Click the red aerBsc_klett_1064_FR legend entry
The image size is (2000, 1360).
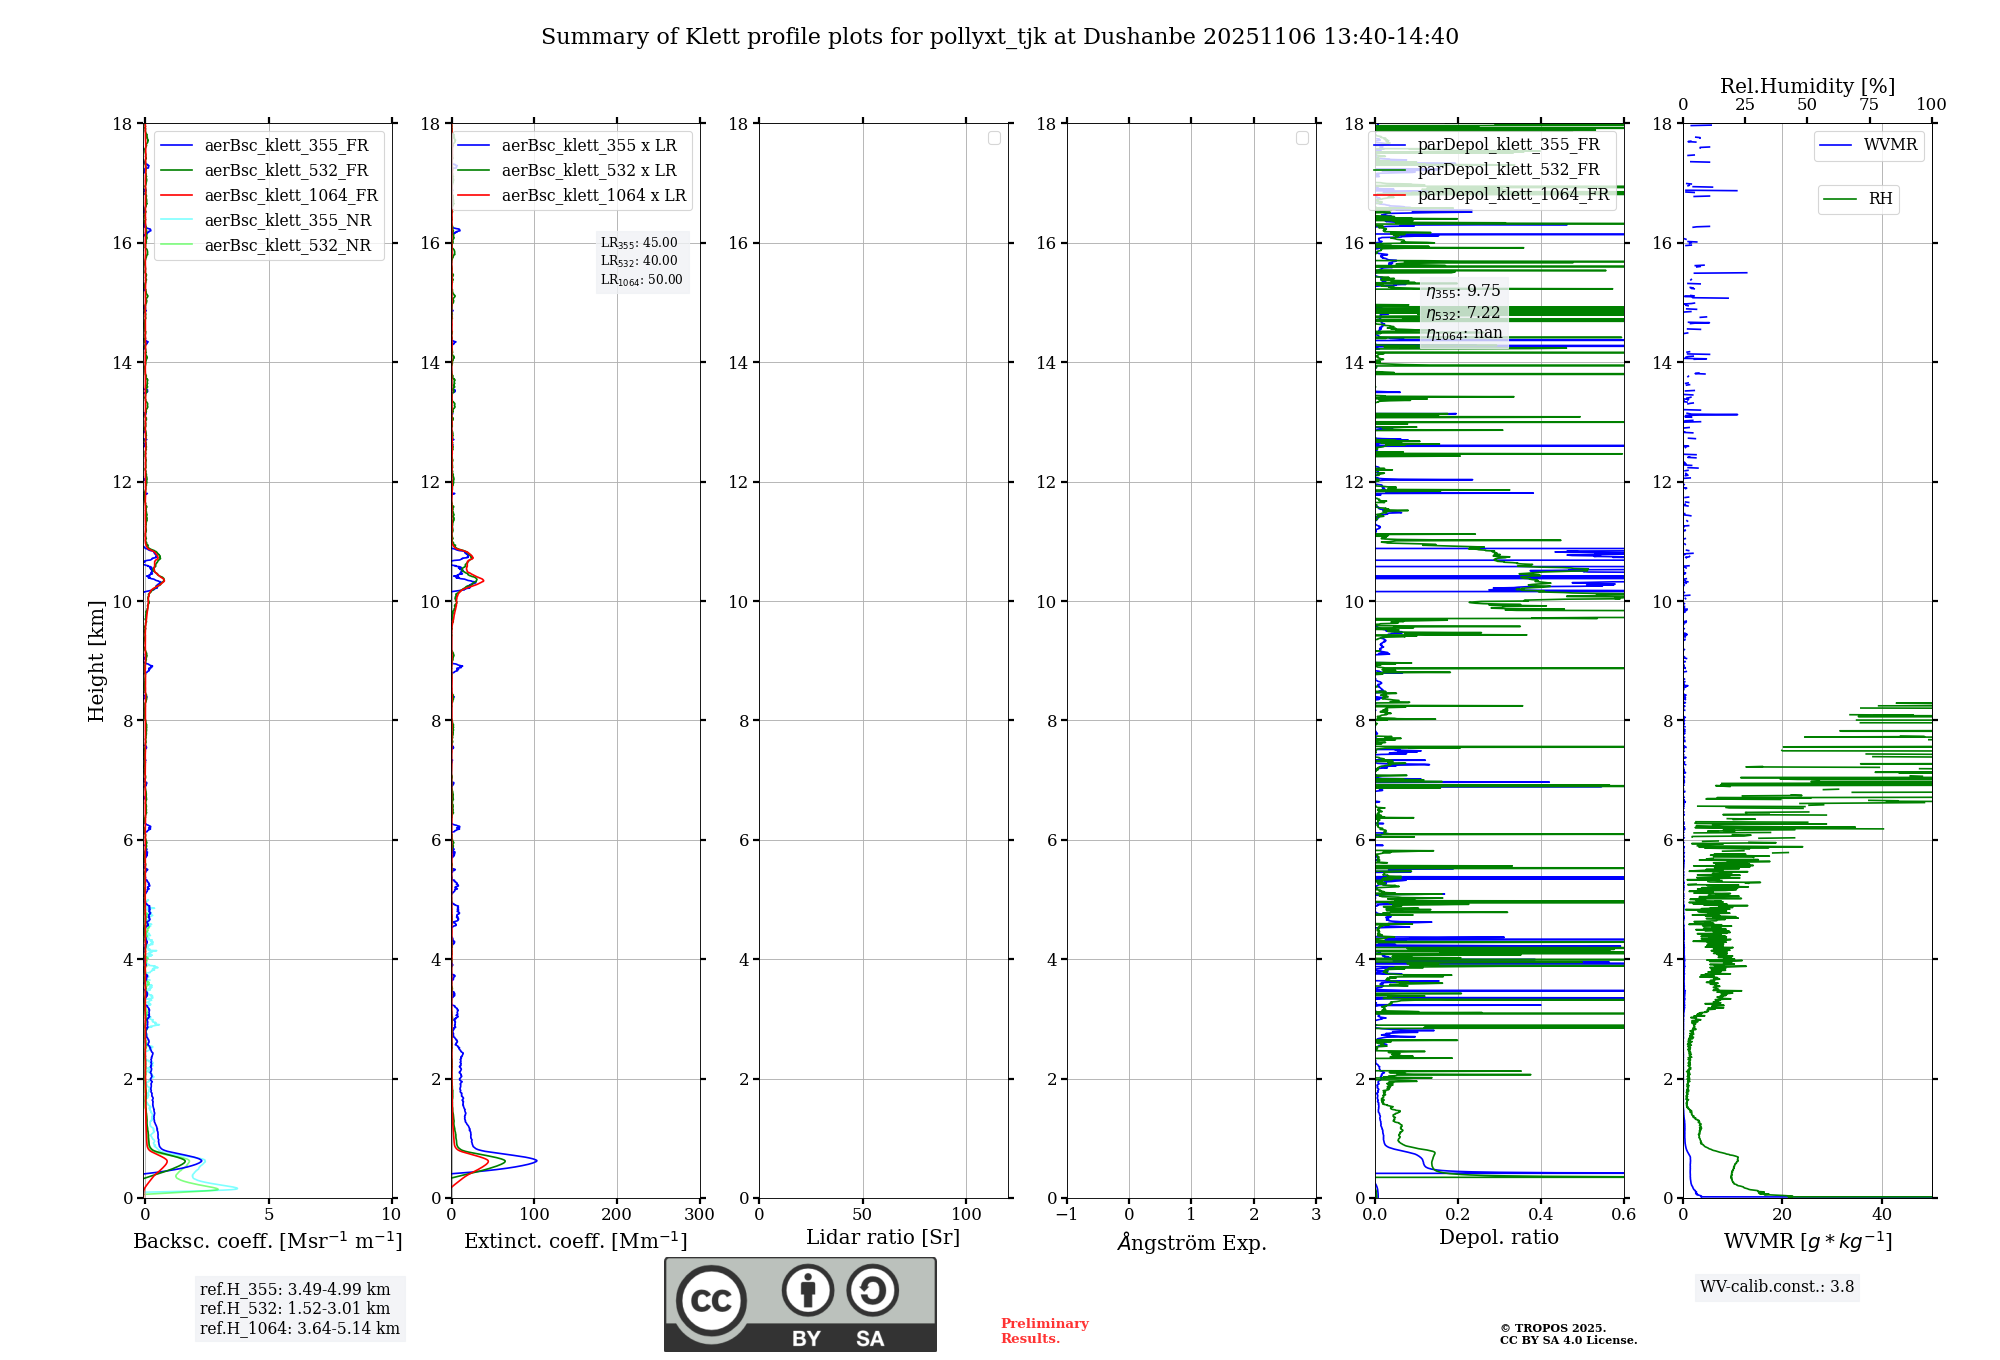pyautogui.click(x=290, y=196)
